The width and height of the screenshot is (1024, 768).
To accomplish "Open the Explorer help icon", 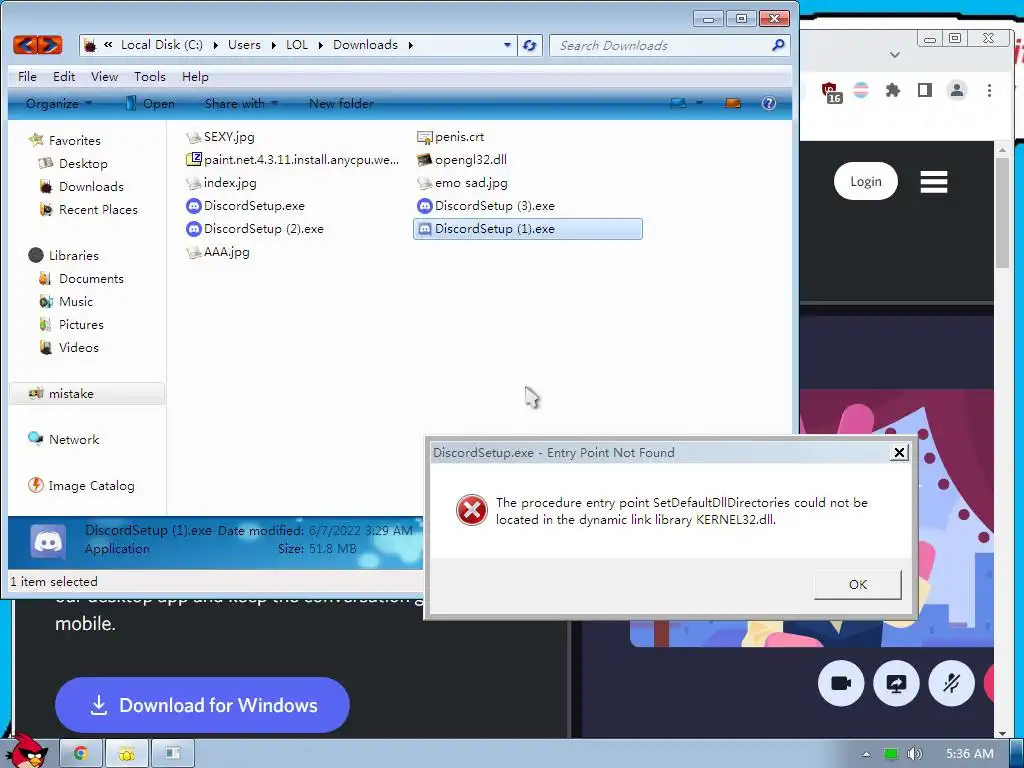I will [x=769, y=103].
